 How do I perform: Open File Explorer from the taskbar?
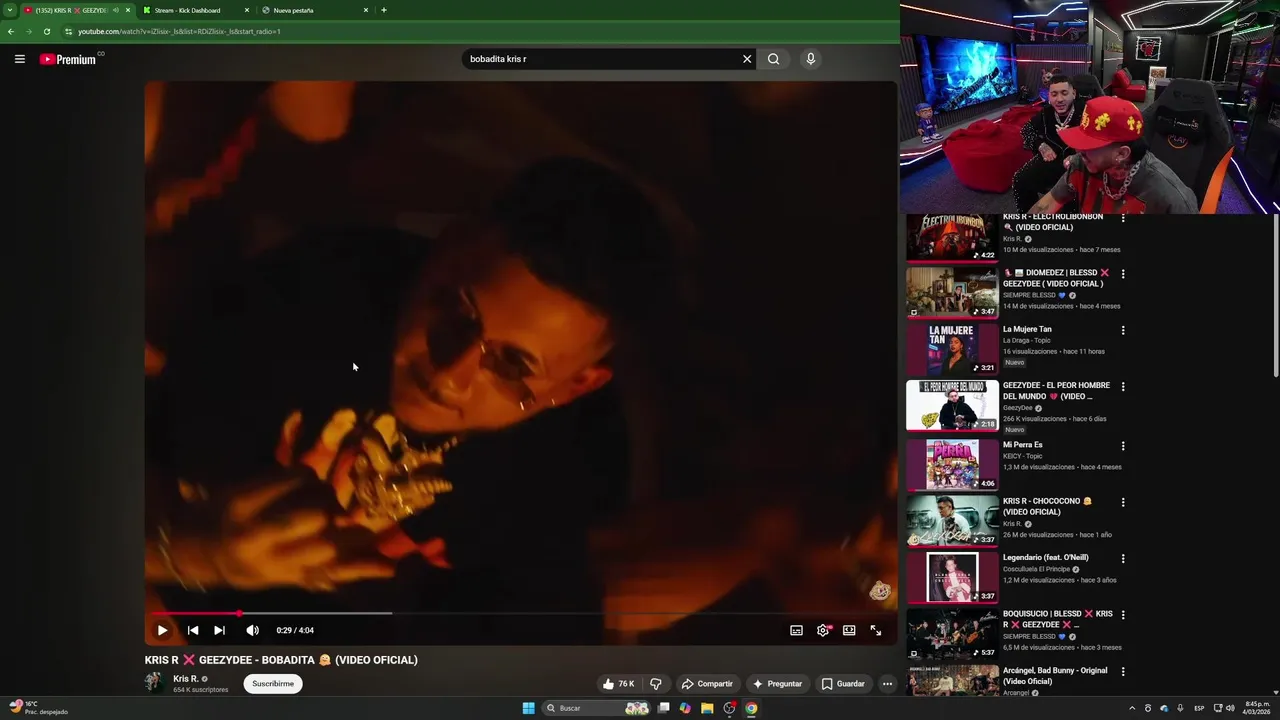[x=707, y=708]
